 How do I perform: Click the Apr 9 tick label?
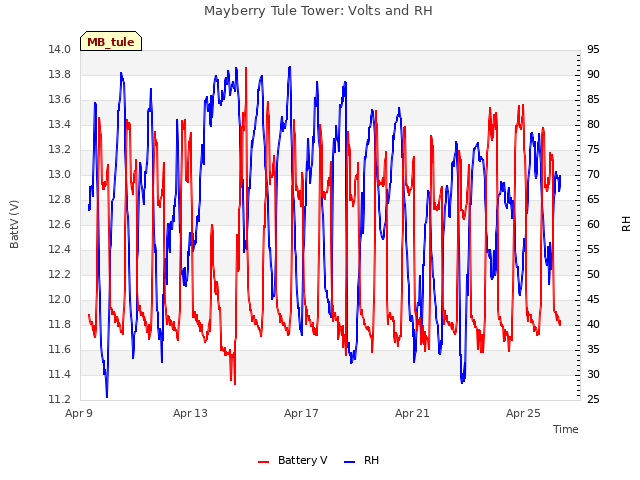click(x=79, y=413)
